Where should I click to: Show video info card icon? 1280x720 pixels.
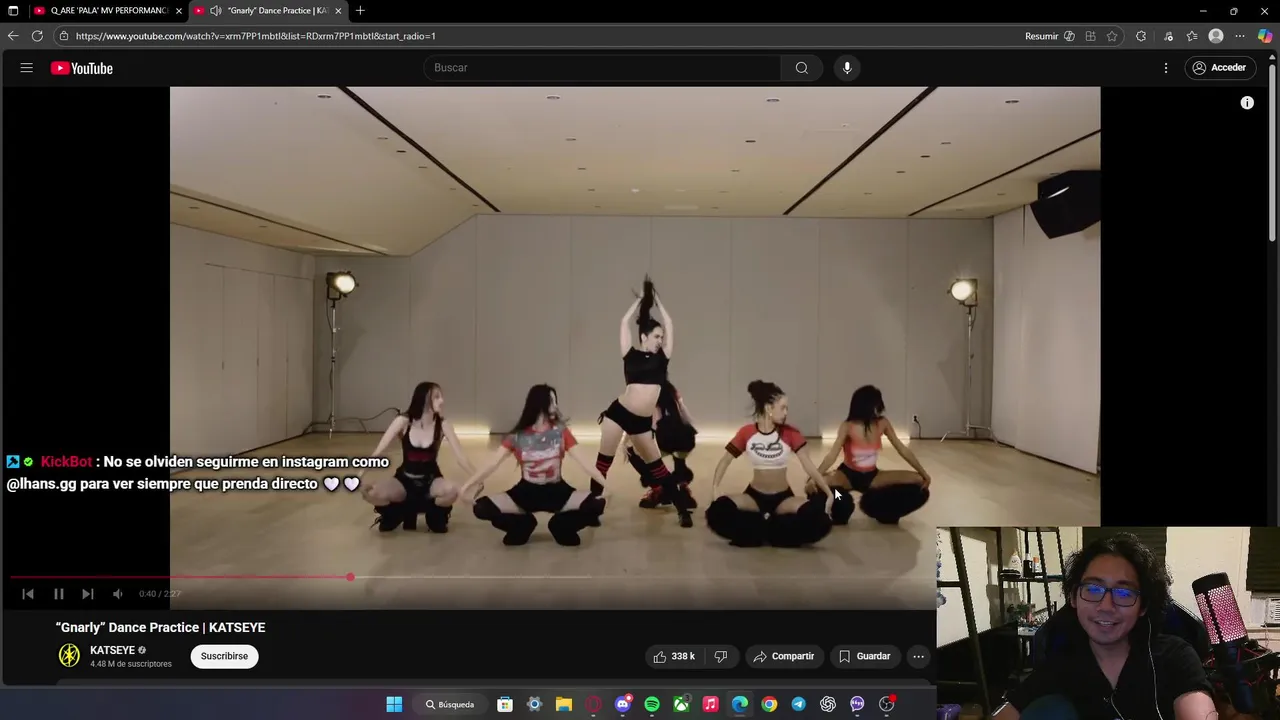1247,103
